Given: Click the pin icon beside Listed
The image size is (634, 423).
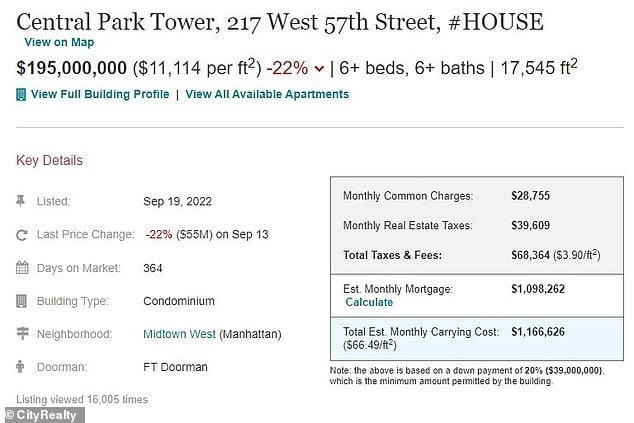Looking at the screenshot, I should (21, 201).
